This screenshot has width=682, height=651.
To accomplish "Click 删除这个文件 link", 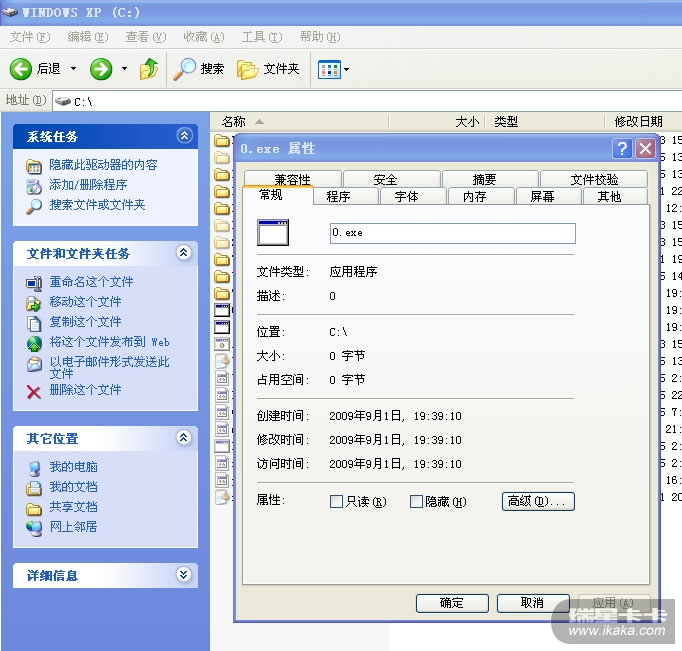I will coord(85,390).
